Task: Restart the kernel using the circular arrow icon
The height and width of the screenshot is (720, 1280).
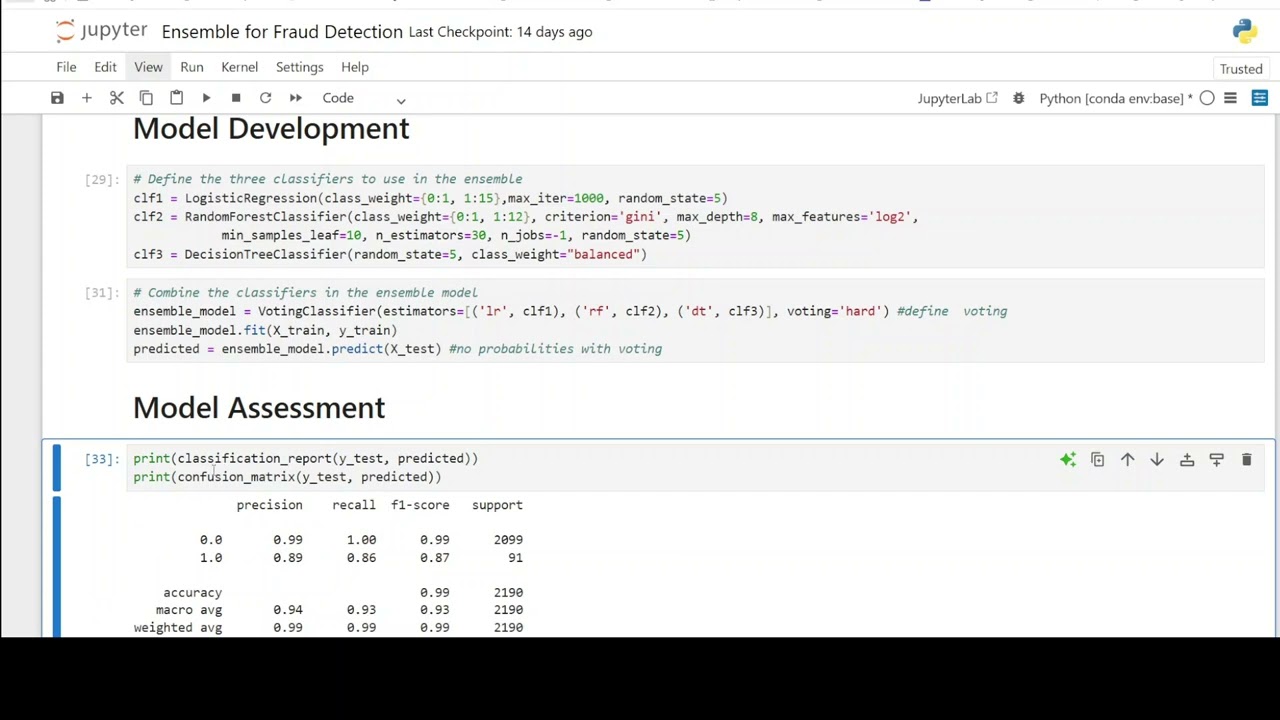Action: tap(265, 98)
